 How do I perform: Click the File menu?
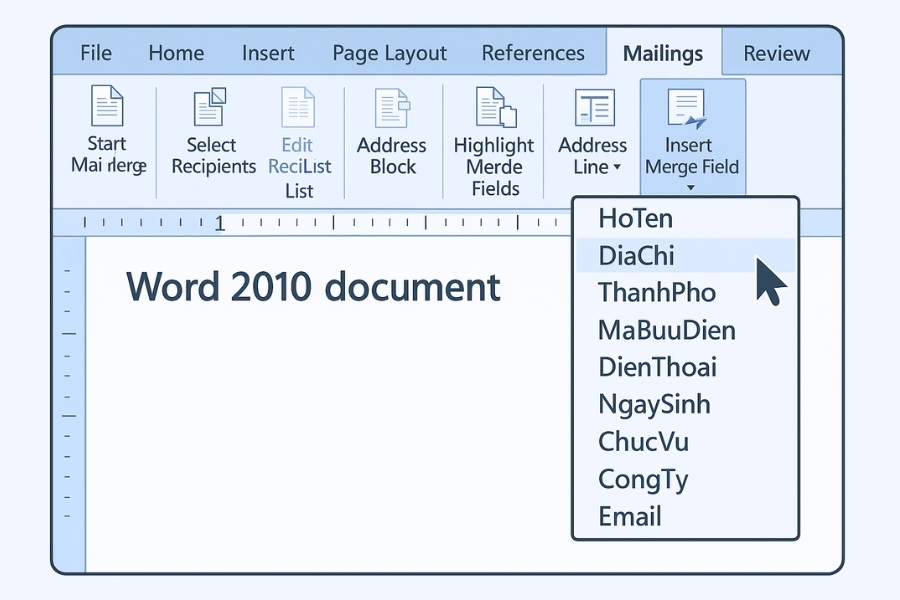tap(95, 53)
